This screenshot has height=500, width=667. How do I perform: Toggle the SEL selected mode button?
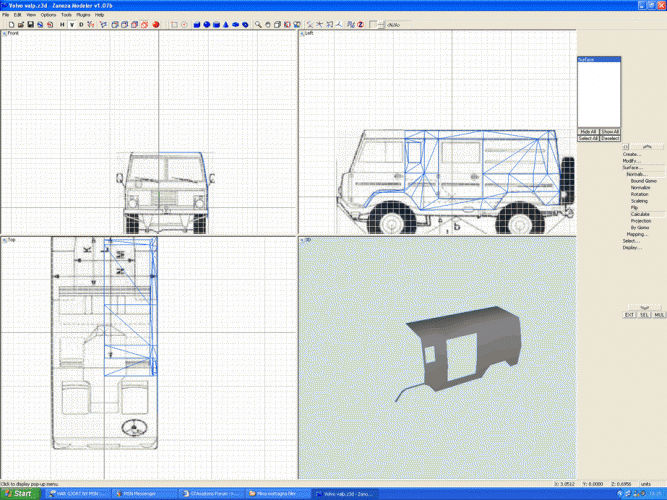pos(645,314)
